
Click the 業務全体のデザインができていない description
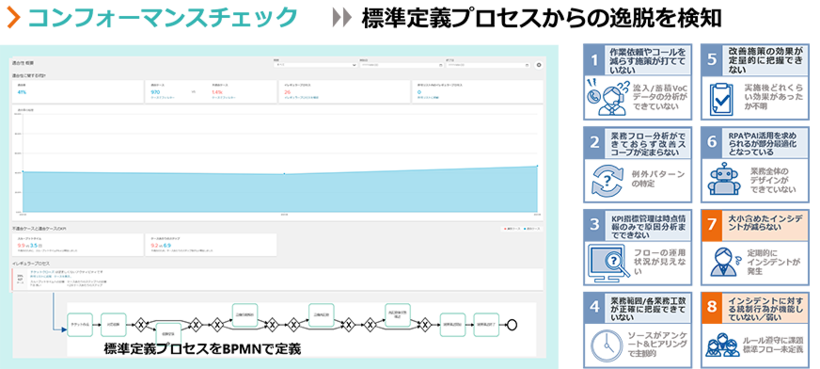(773, 179)
